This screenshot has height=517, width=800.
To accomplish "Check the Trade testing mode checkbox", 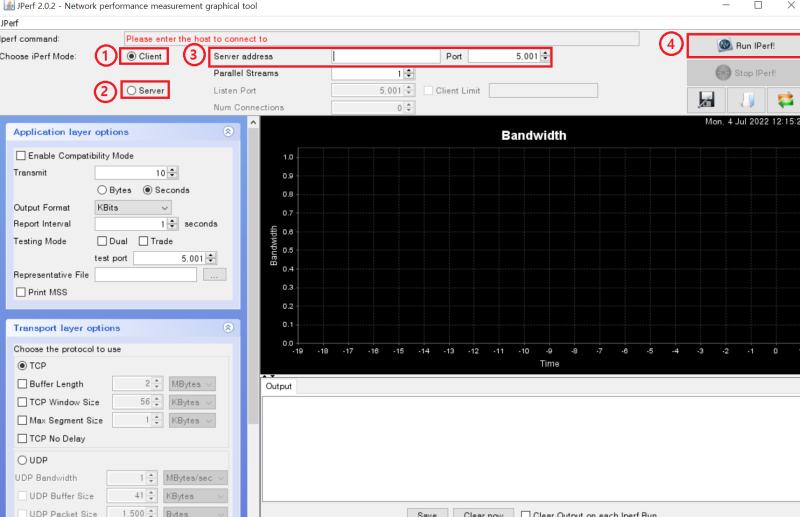I will (143, 241).
